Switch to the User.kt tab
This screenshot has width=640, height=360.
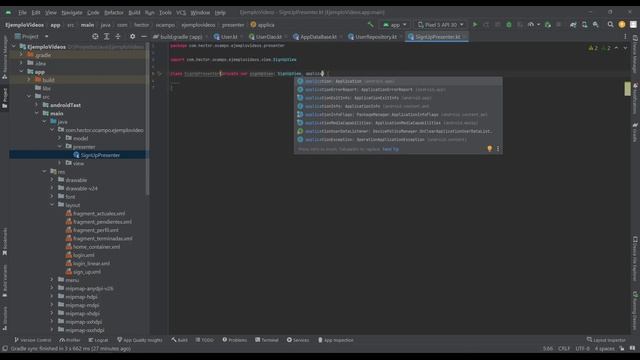pos(225,37)
